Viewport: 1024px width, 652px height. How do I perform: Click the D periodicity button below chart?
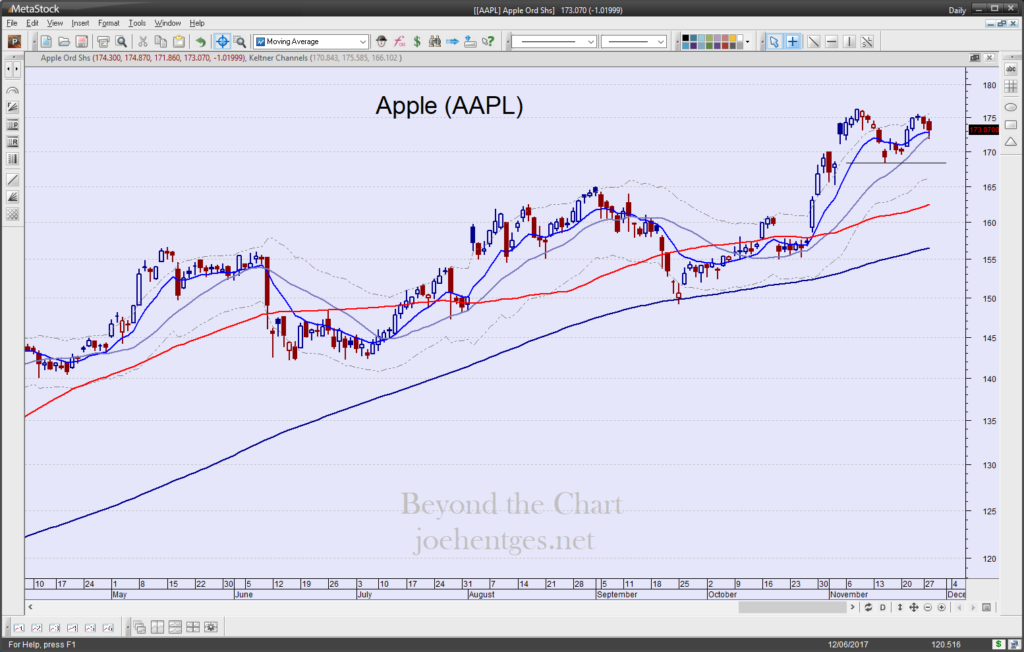click(882, 608)
